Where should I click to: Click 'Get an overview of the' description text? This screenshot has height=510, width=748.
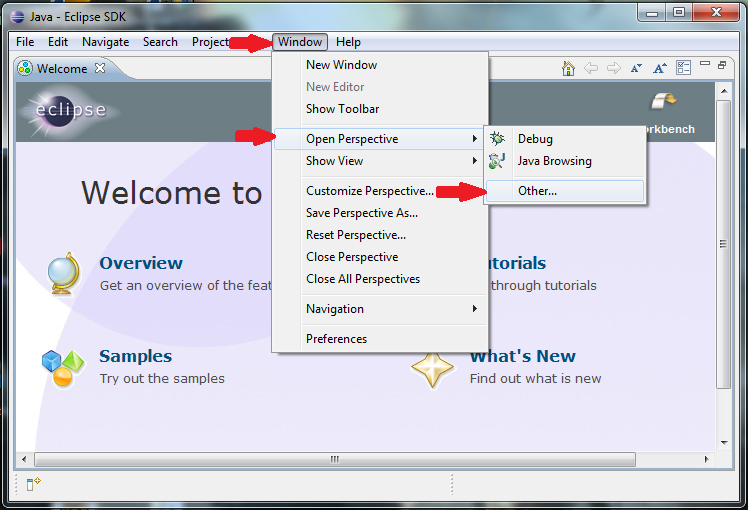[x=186, y=285]
